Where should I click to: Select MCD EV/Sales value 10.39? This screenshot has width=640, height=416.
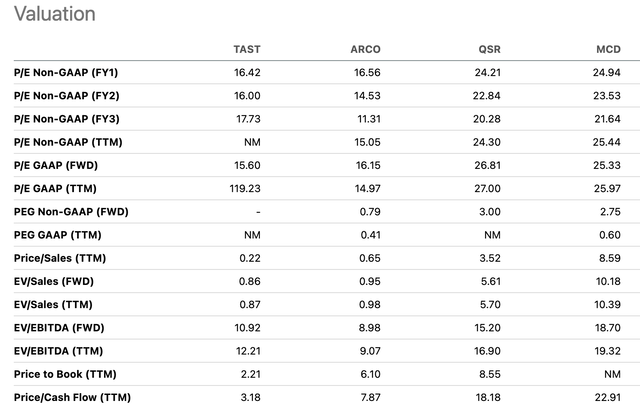(607, 304)
